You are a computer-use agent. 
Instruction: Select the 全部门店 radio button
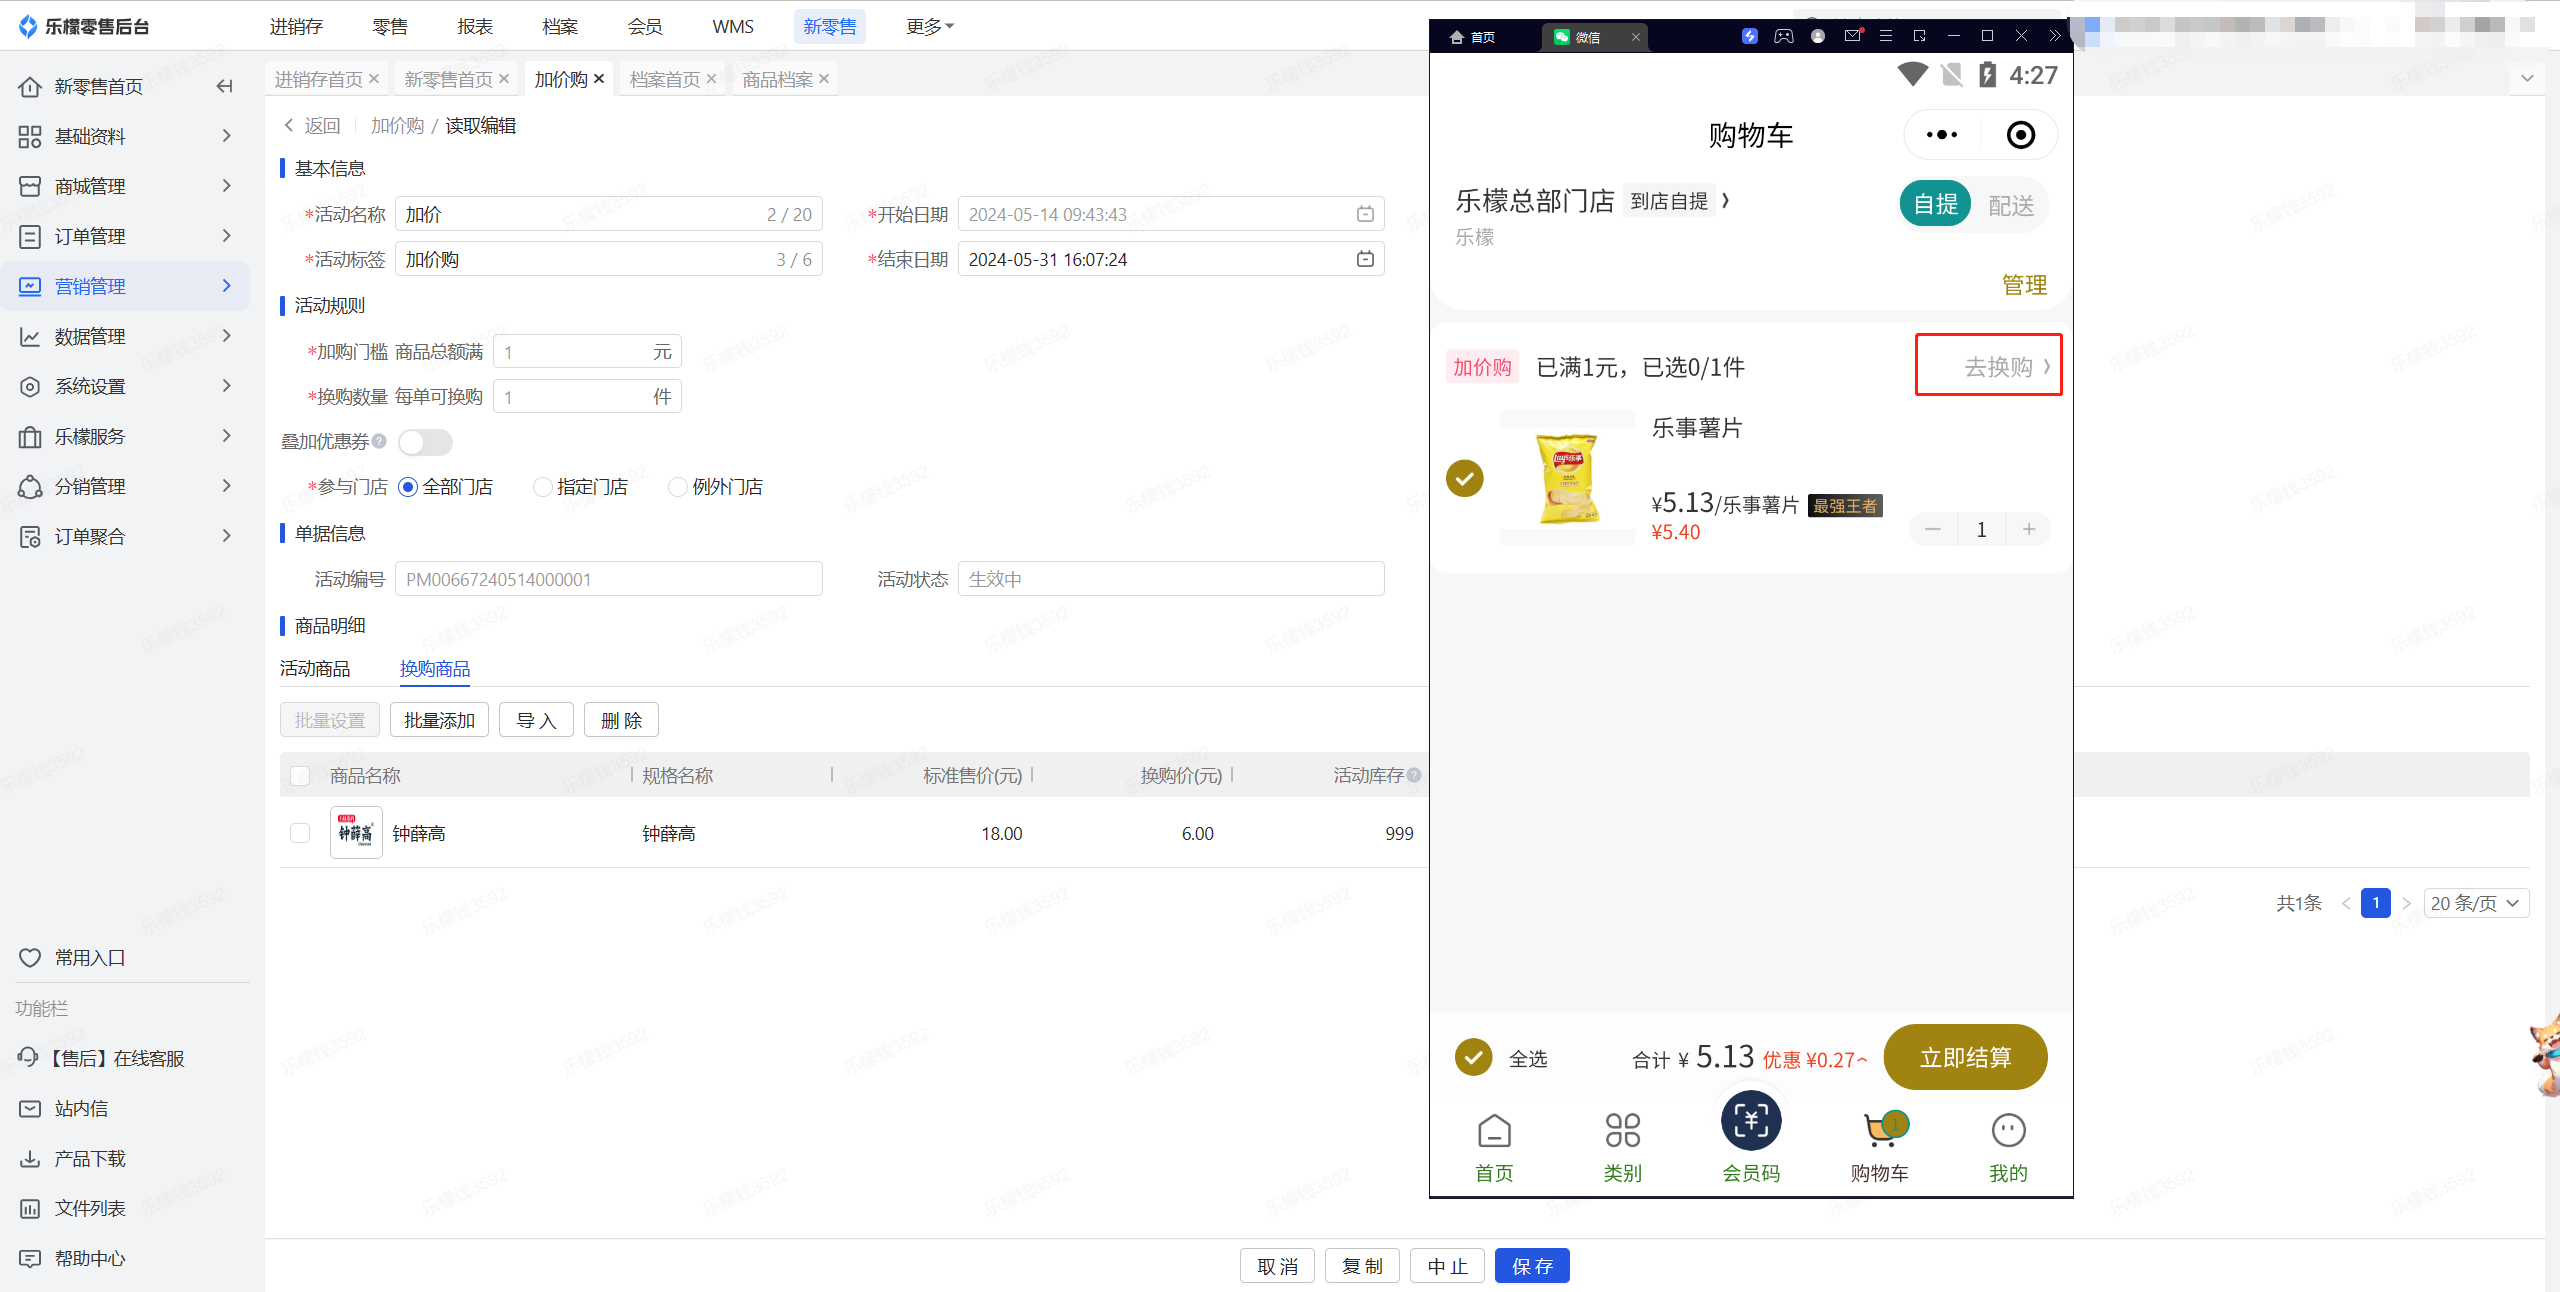click(x=407, y=487)
